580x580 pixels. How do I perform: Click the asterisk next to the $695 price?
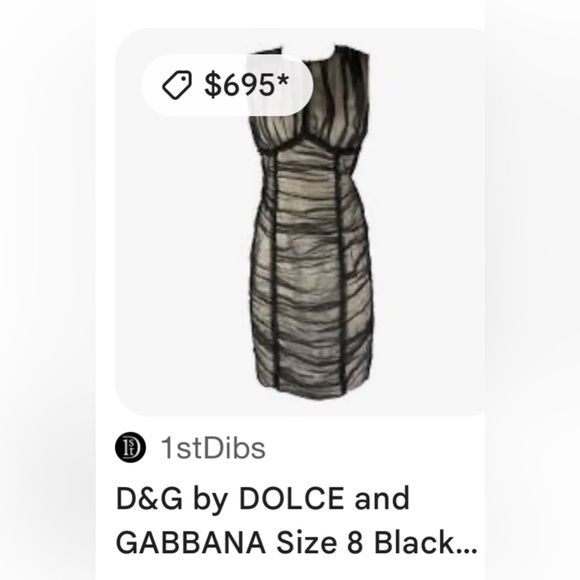coord(282,80)
